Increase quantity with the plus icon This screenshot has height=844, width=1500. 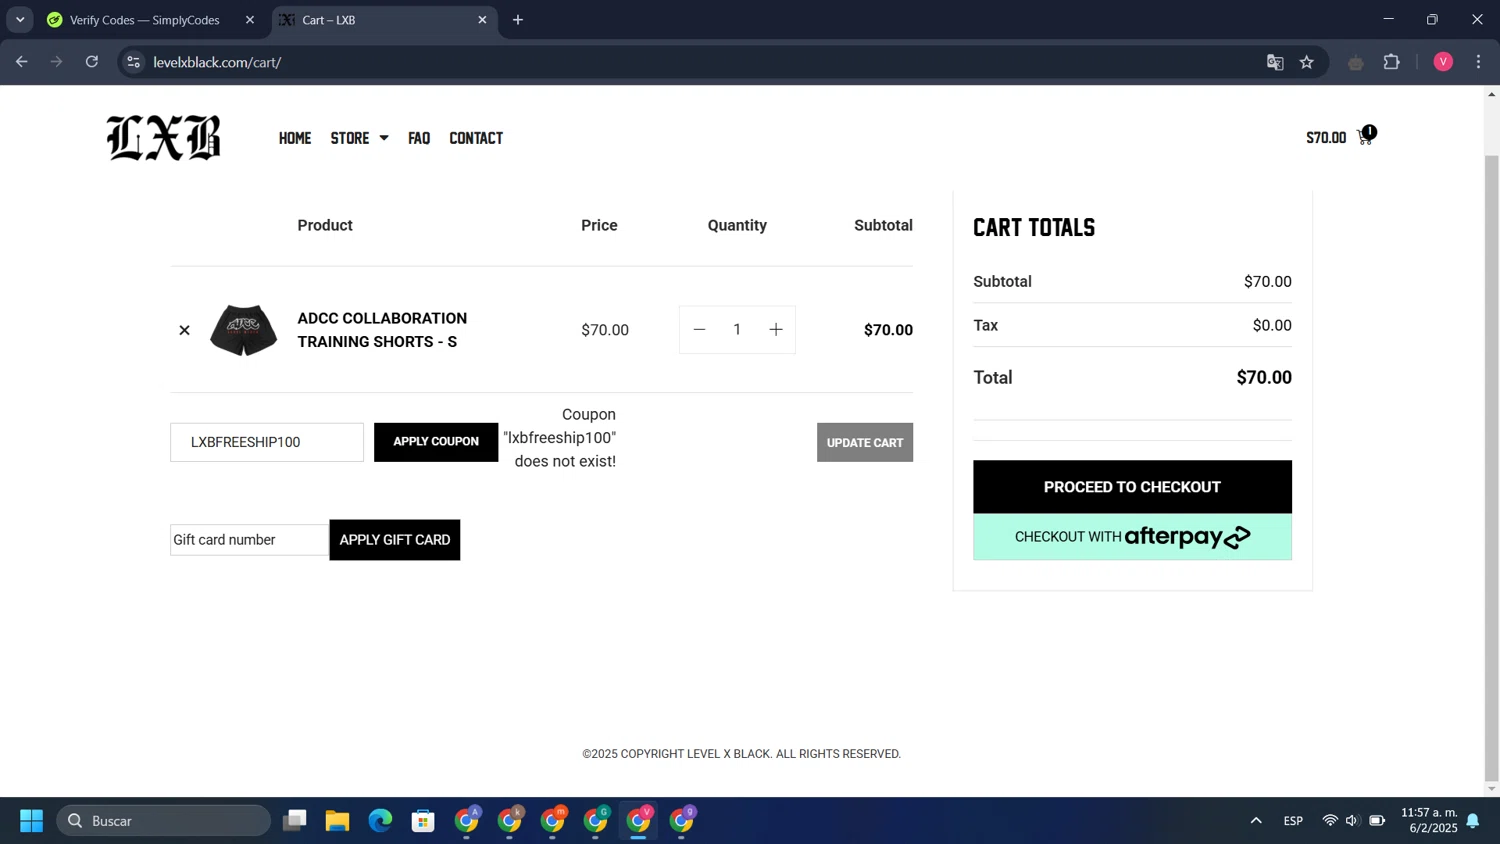point(776,329)
